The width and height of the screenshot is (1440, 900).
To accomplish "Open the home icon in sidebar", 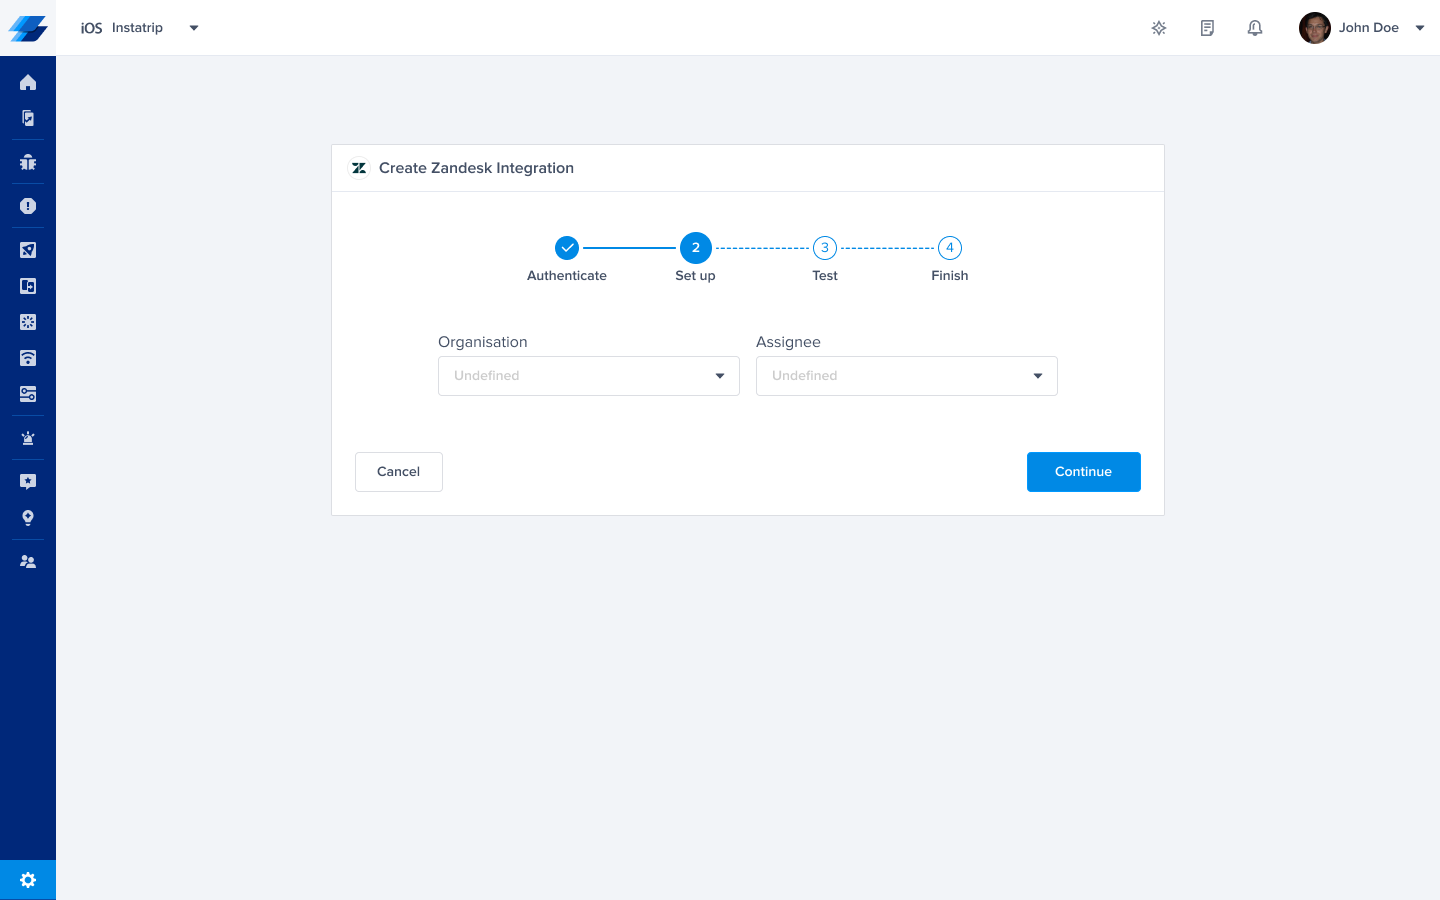I will pos(28,82).
